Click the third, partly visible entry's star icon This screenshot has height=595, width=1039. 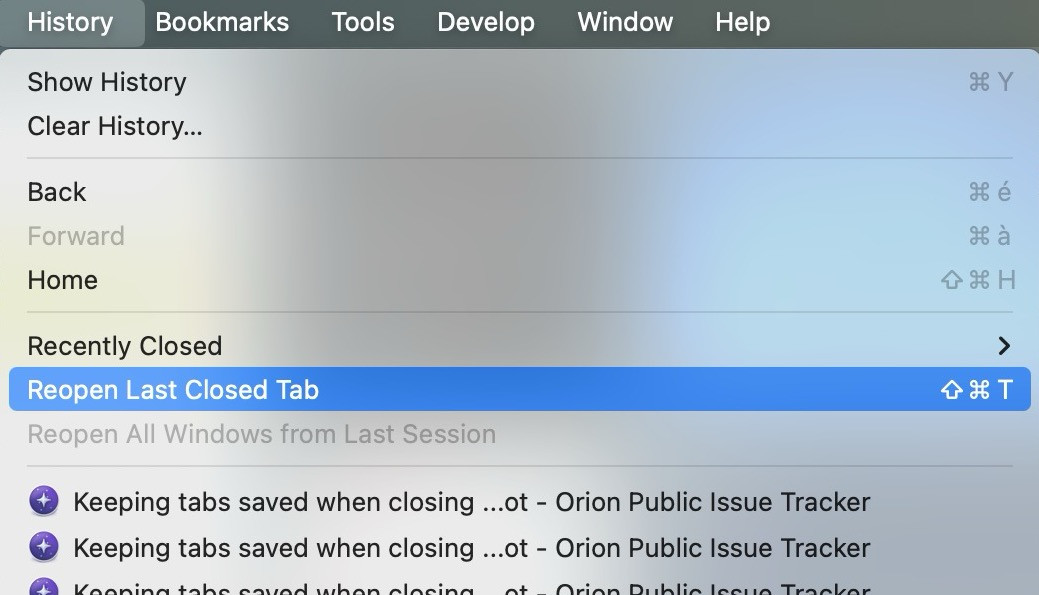pyautogui.click(x=44, y=588)
